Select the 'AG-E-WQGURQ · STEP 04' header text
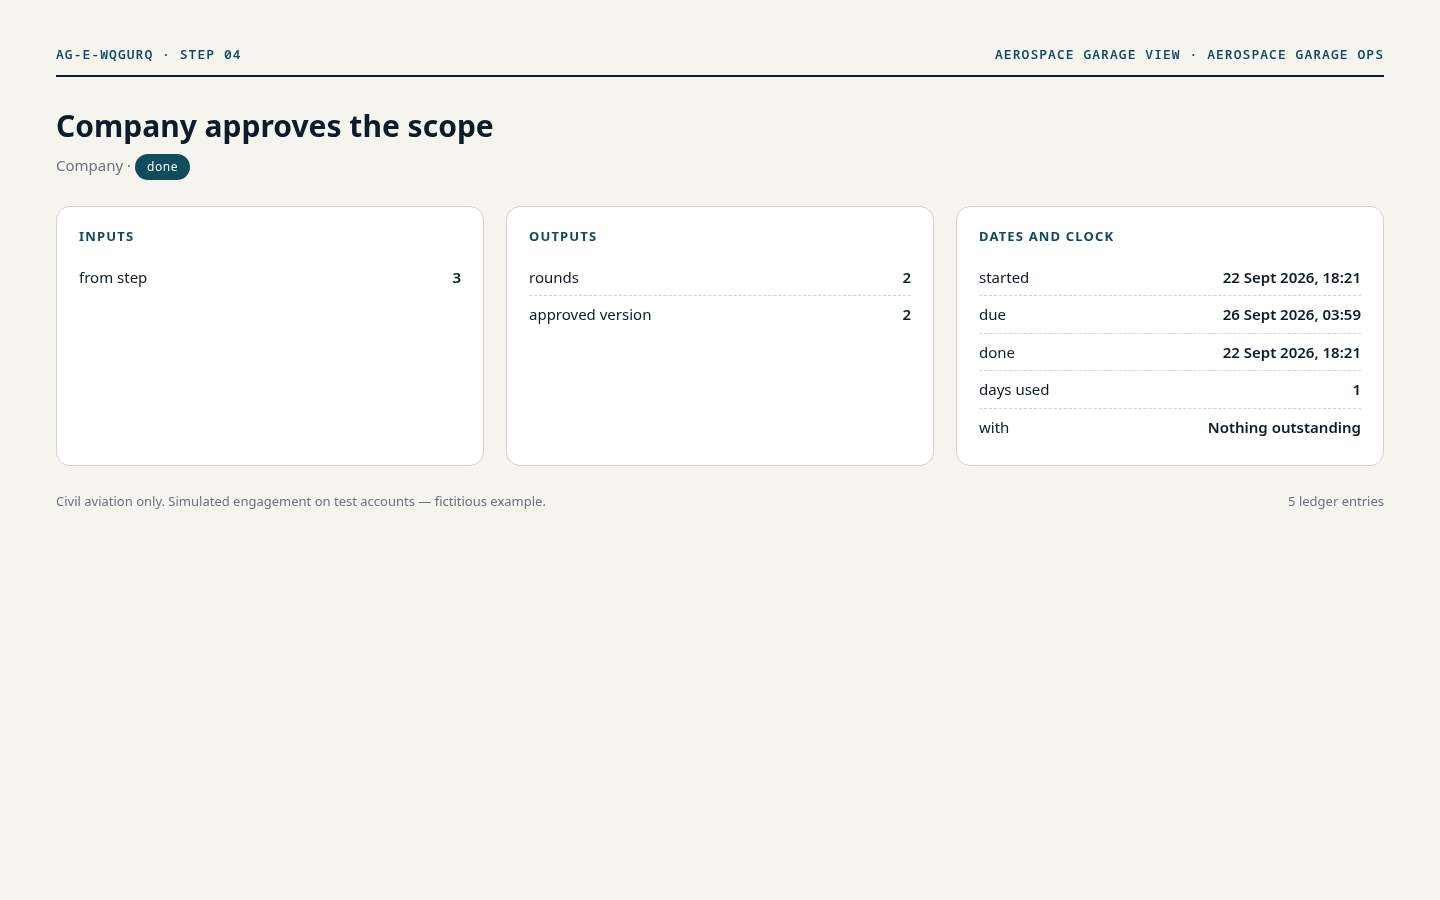The height and width of the screenshot is (900, 1440). coord(148,55)
